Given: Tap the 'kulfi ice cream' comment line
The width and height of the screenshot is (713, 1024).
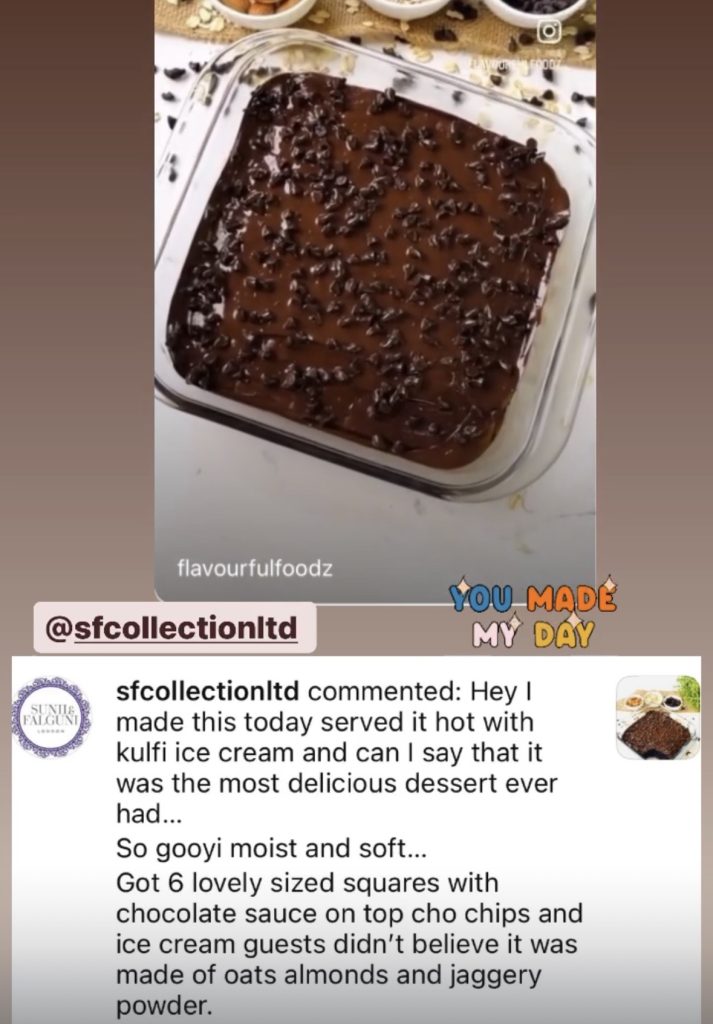Looking at the screenshot, I should (329, 753).
